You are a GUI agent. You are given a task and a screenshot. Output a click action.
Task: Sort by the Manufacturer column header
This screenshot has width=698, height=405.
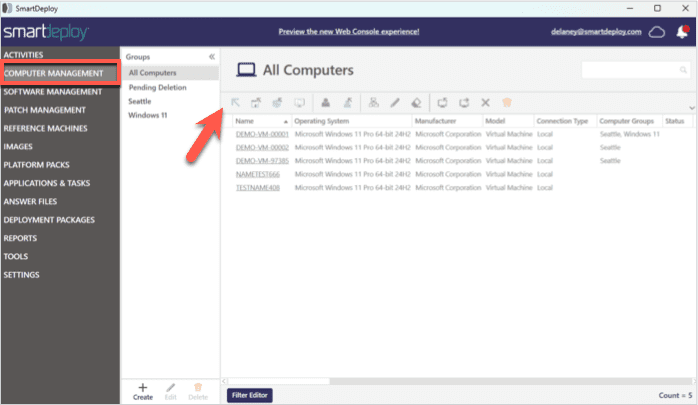[x=447, y=121]
